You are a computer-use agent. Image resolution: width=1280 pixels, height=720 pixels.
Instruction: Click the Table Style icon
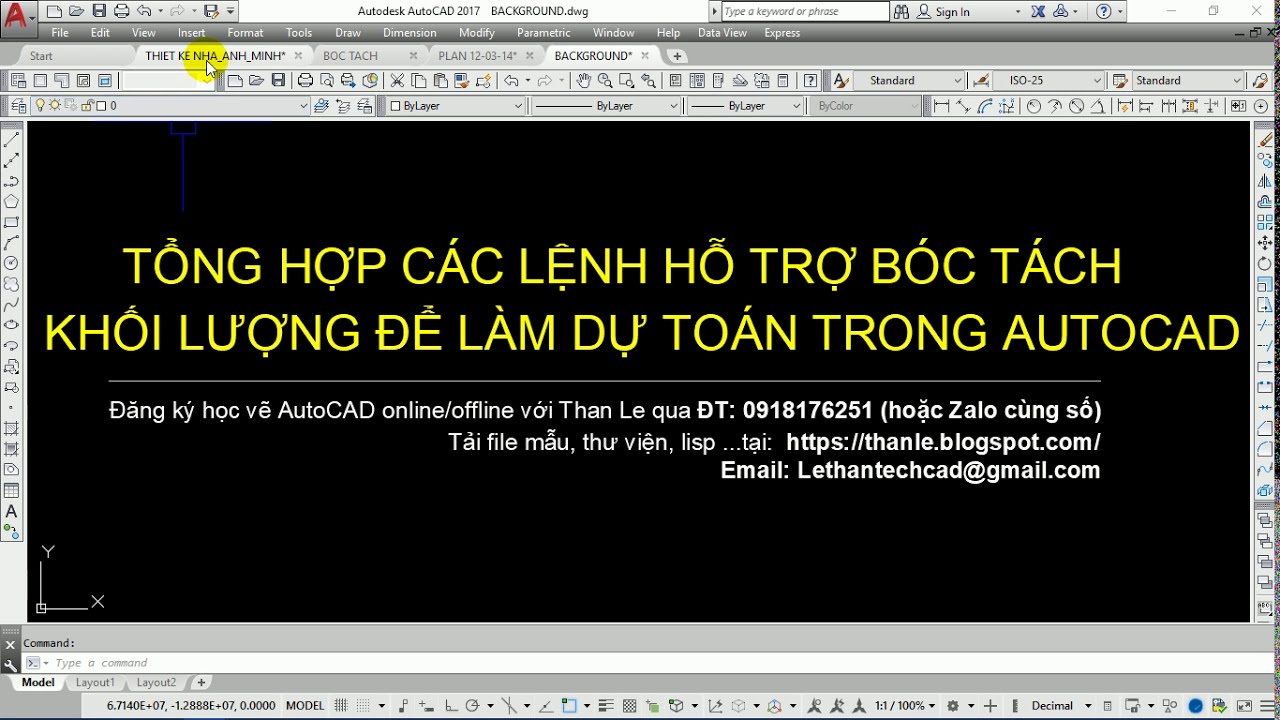coord(1121,80)
